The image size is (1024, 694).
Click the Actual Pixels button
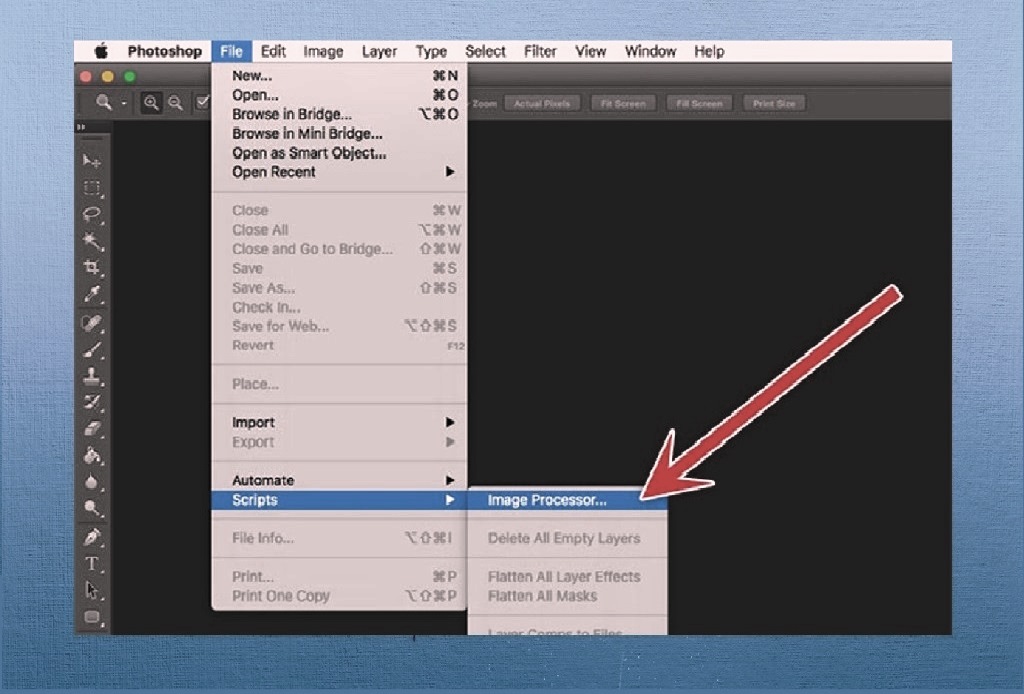542,104
